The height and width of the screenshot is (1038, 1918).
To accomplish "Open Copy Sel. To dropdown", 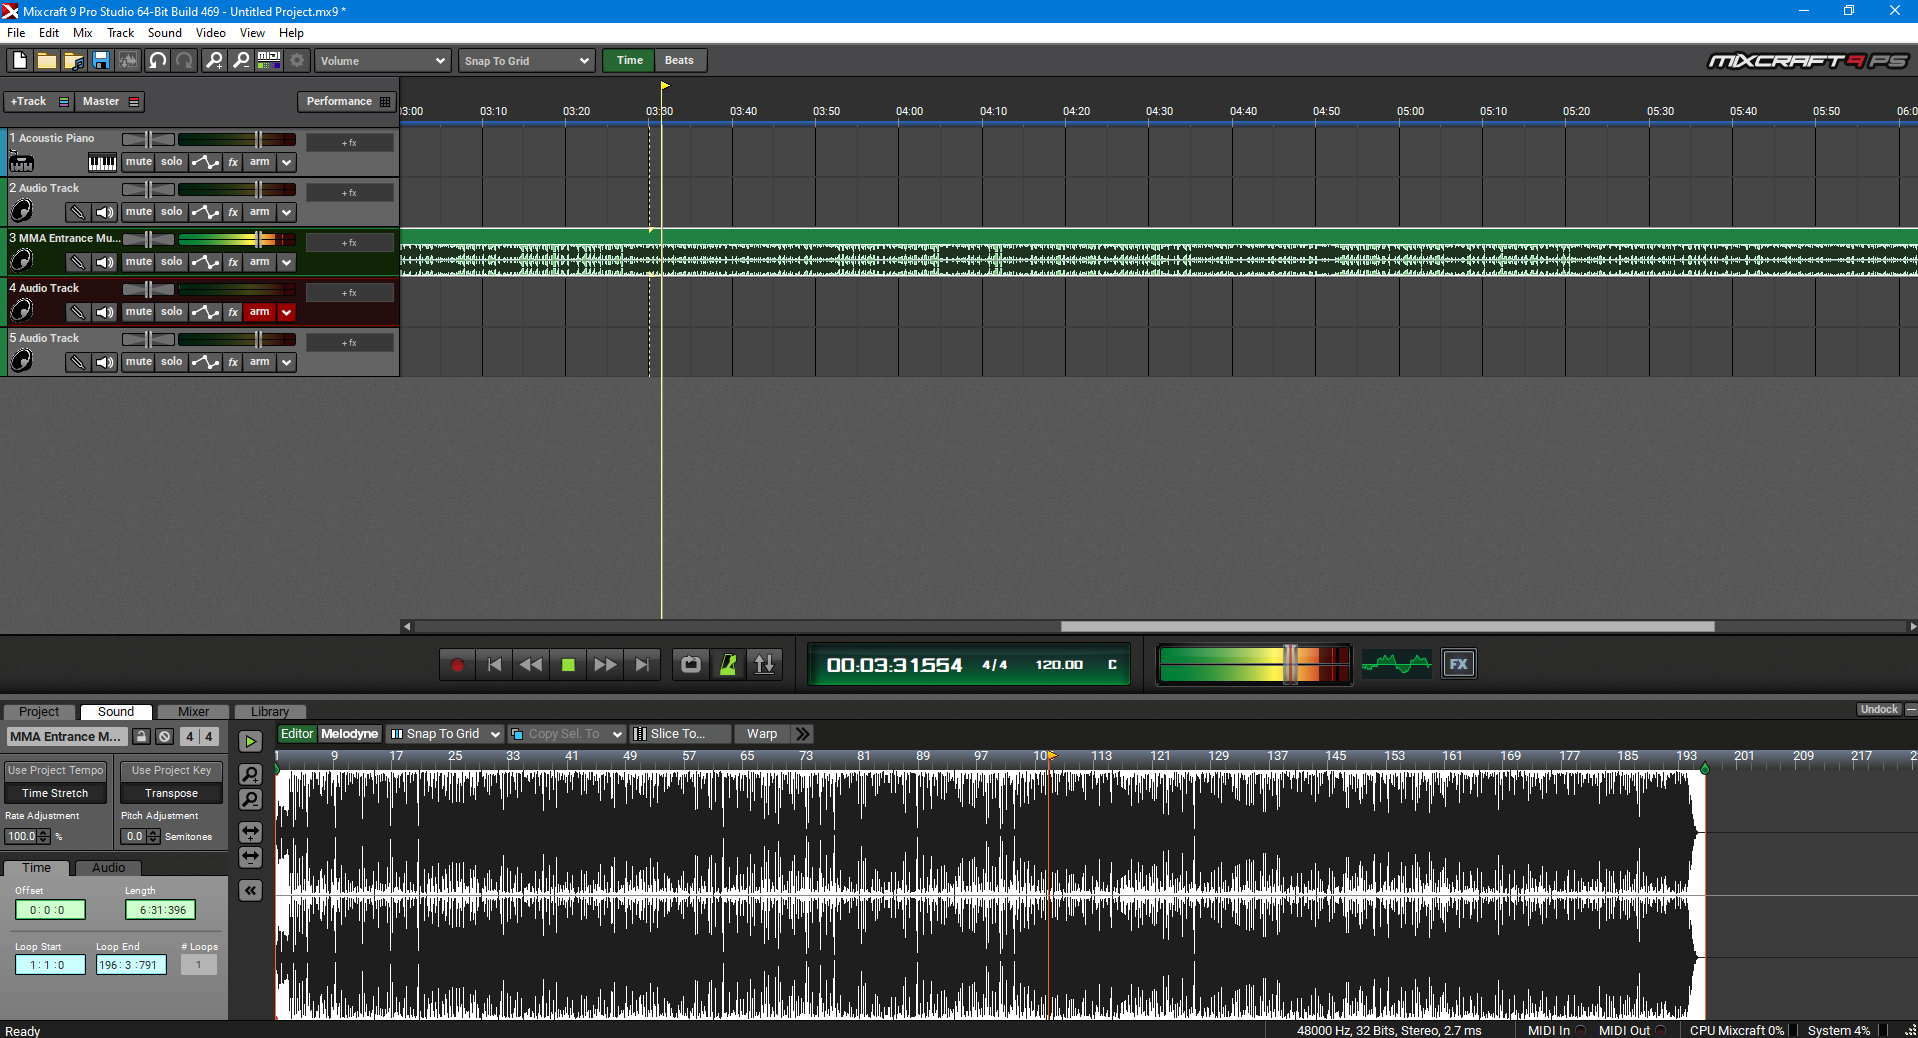I will point(567,734).
